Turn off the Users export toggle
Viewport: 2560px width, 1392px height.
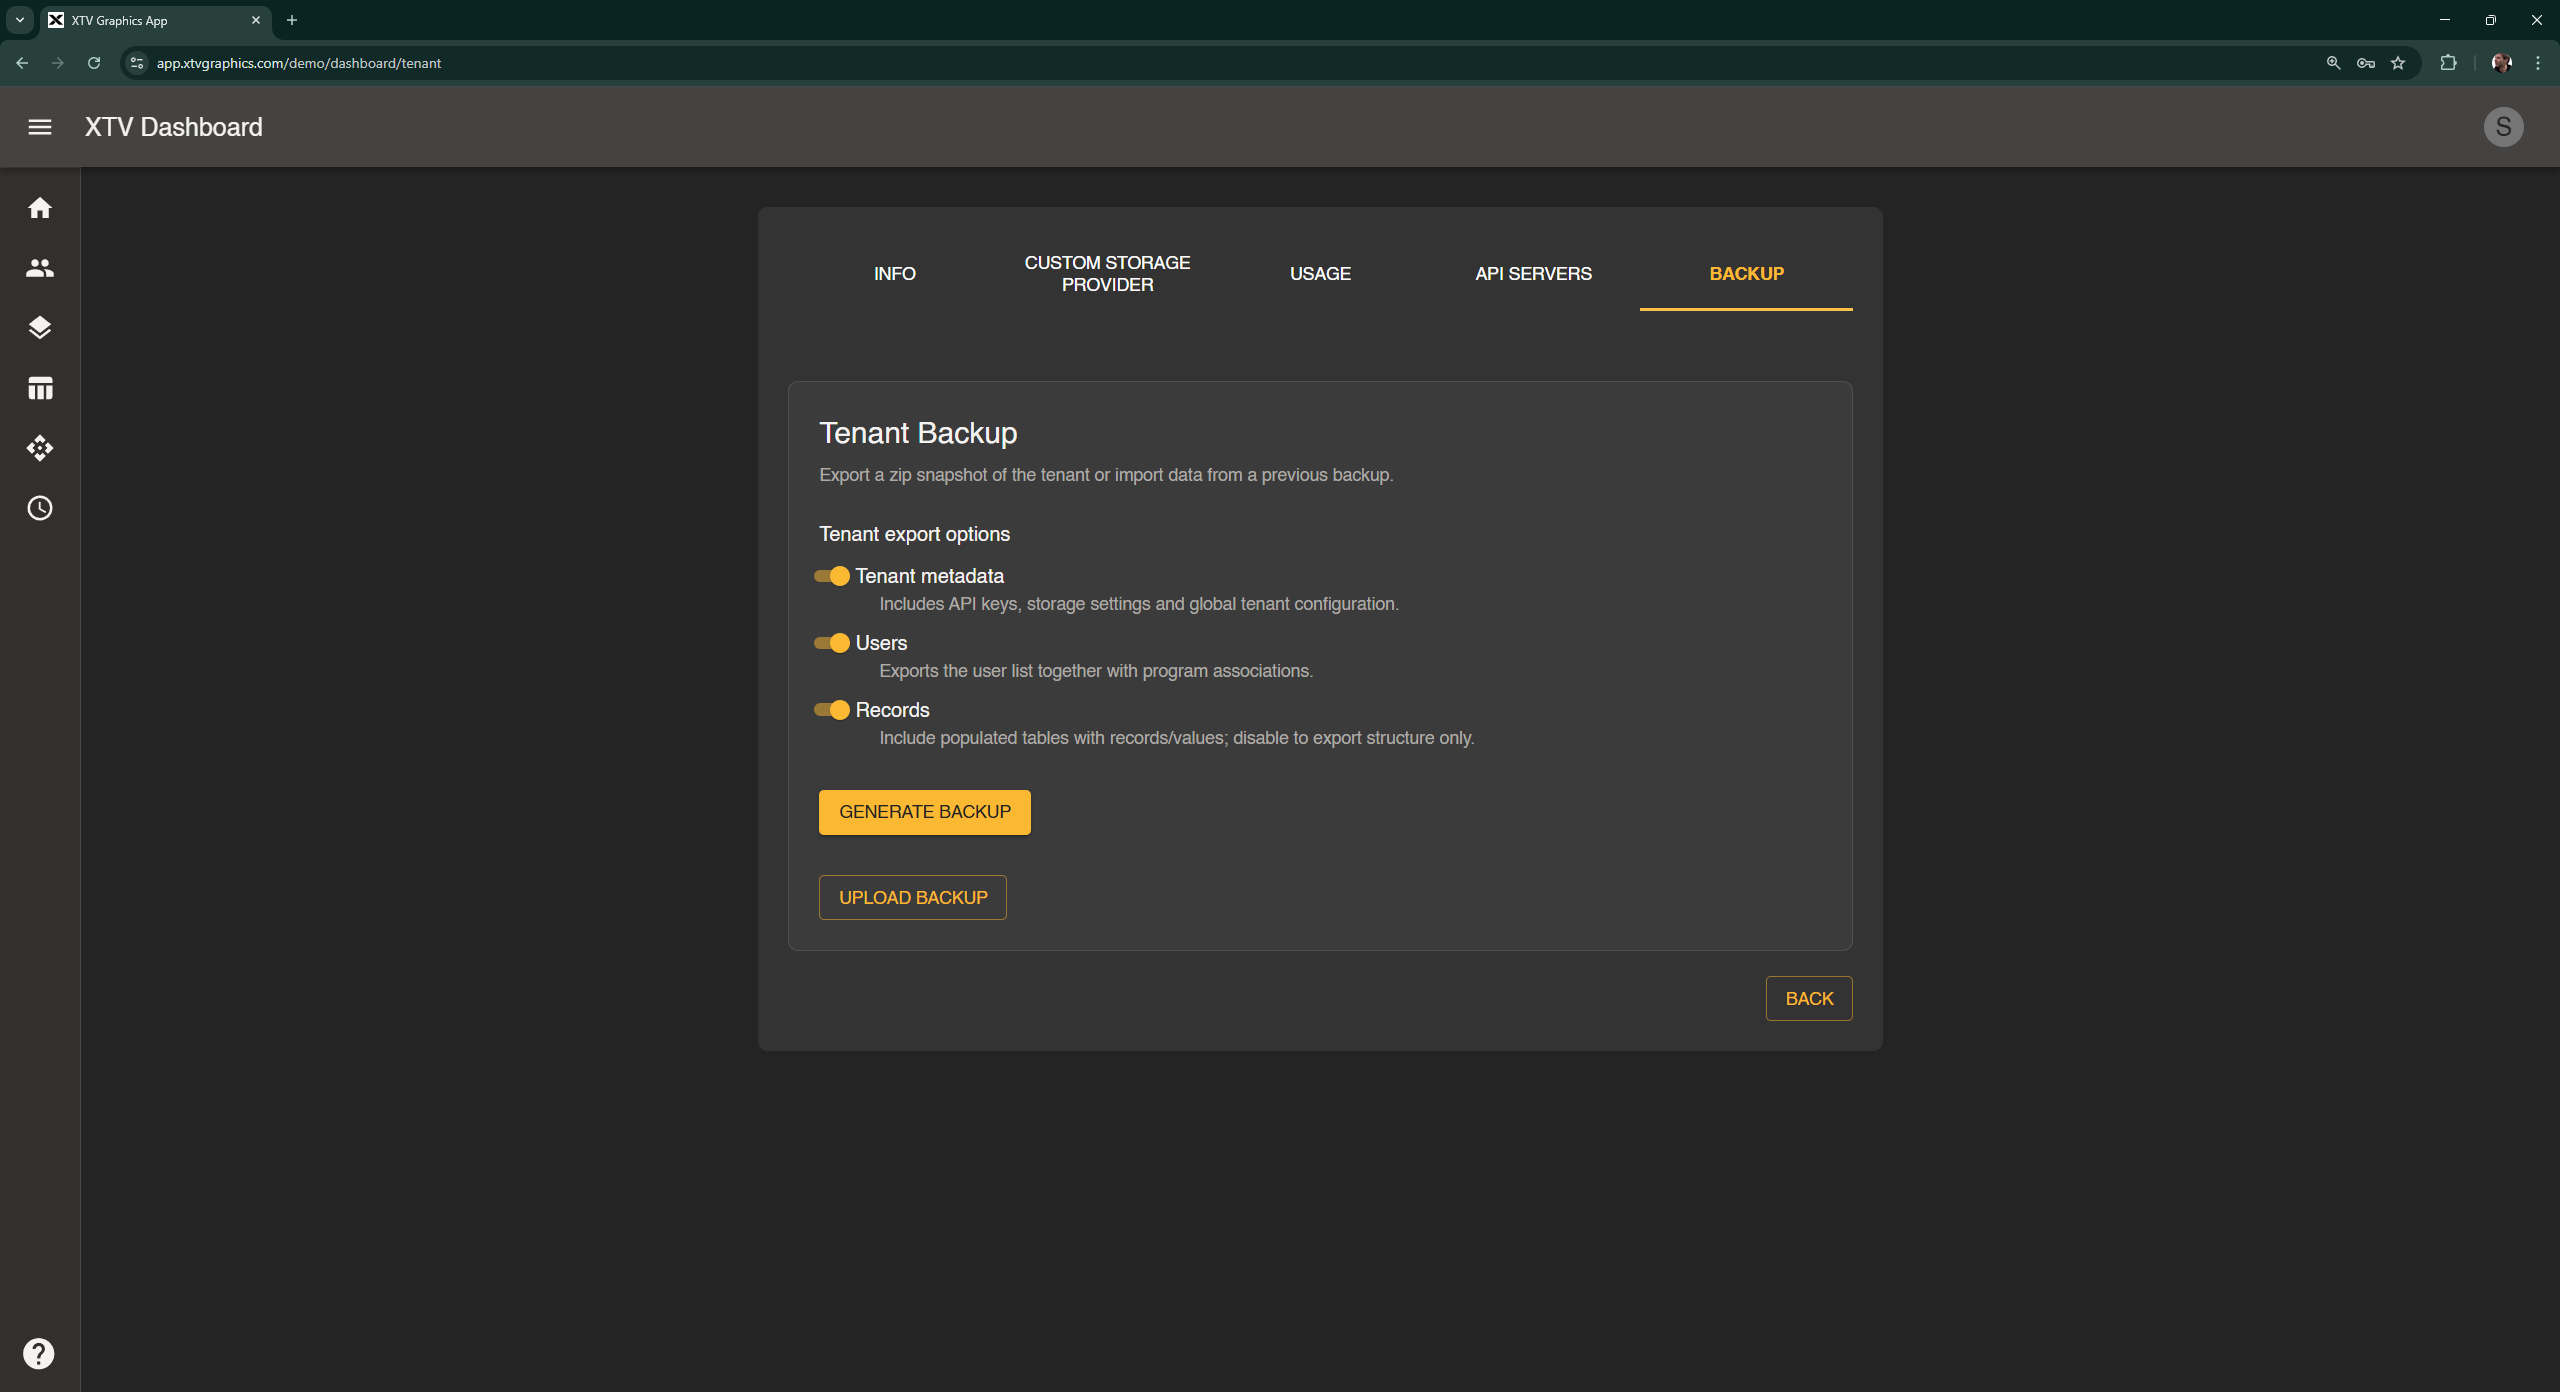[x=832, y=643]
